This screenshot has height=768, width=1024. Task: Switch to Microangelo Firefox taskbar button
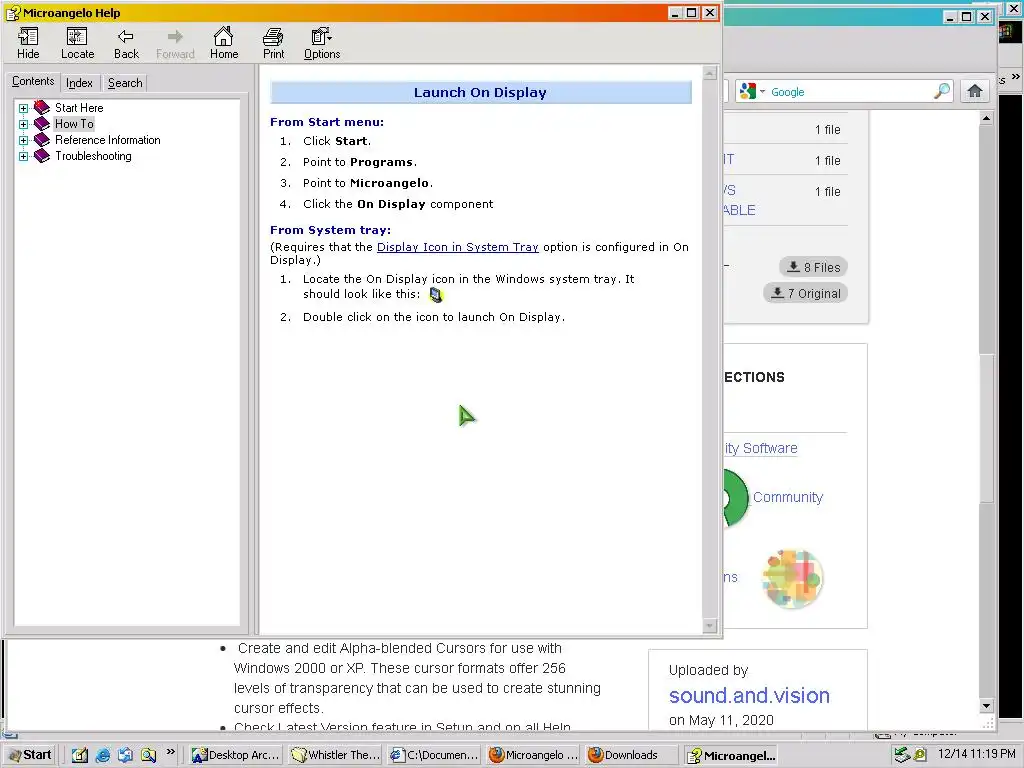[534, 755]
